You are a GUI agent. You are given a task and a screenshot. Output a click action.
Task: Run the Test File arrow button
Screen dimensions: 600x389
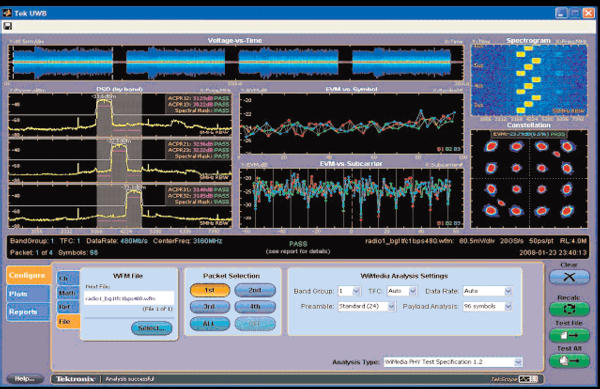[x=569, y=335]
